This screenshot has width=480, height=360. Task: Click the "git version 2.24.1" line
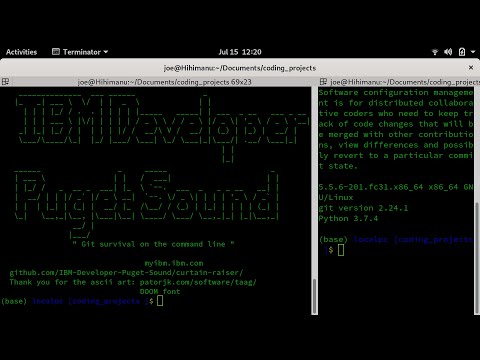[x=363, y=208]
